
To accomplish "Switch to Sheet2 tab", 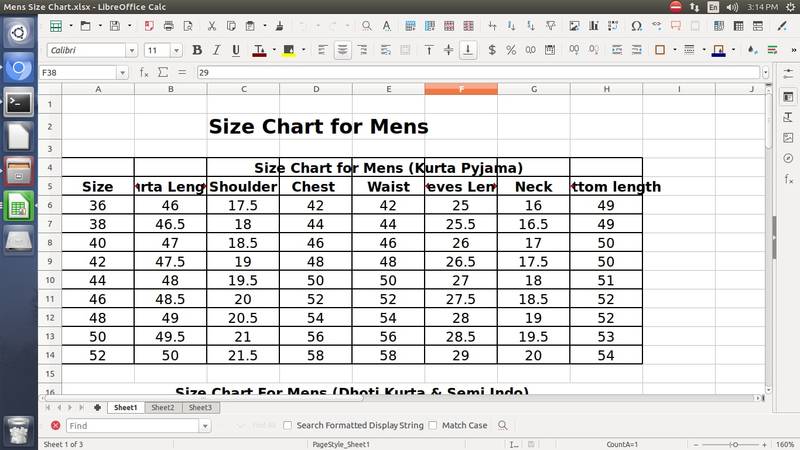I will (x=162, y=408).
